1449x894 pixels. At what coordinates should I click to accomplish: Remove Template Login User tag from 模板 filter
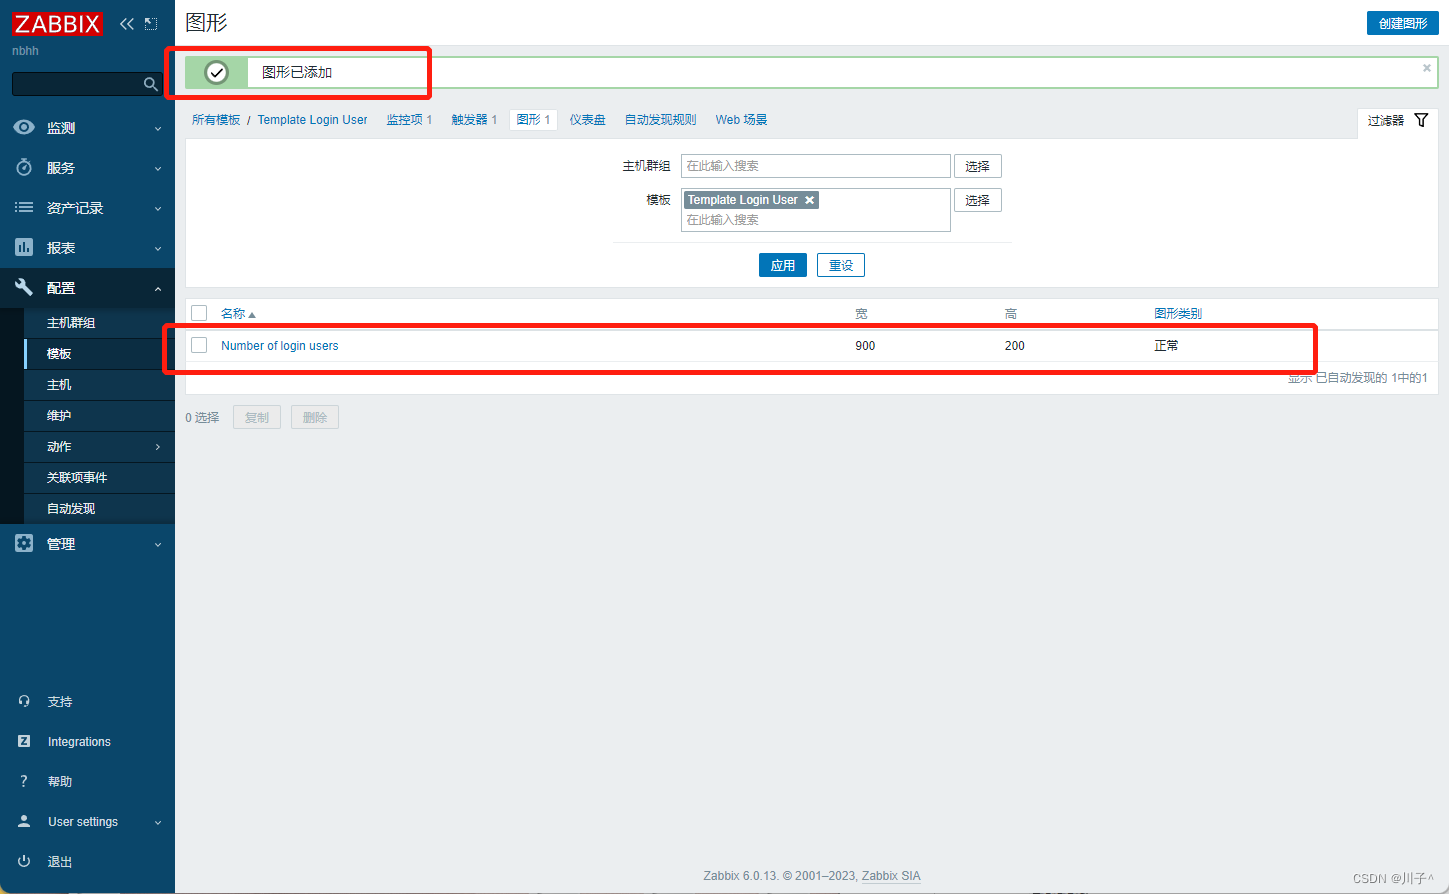tap(810, 200)
